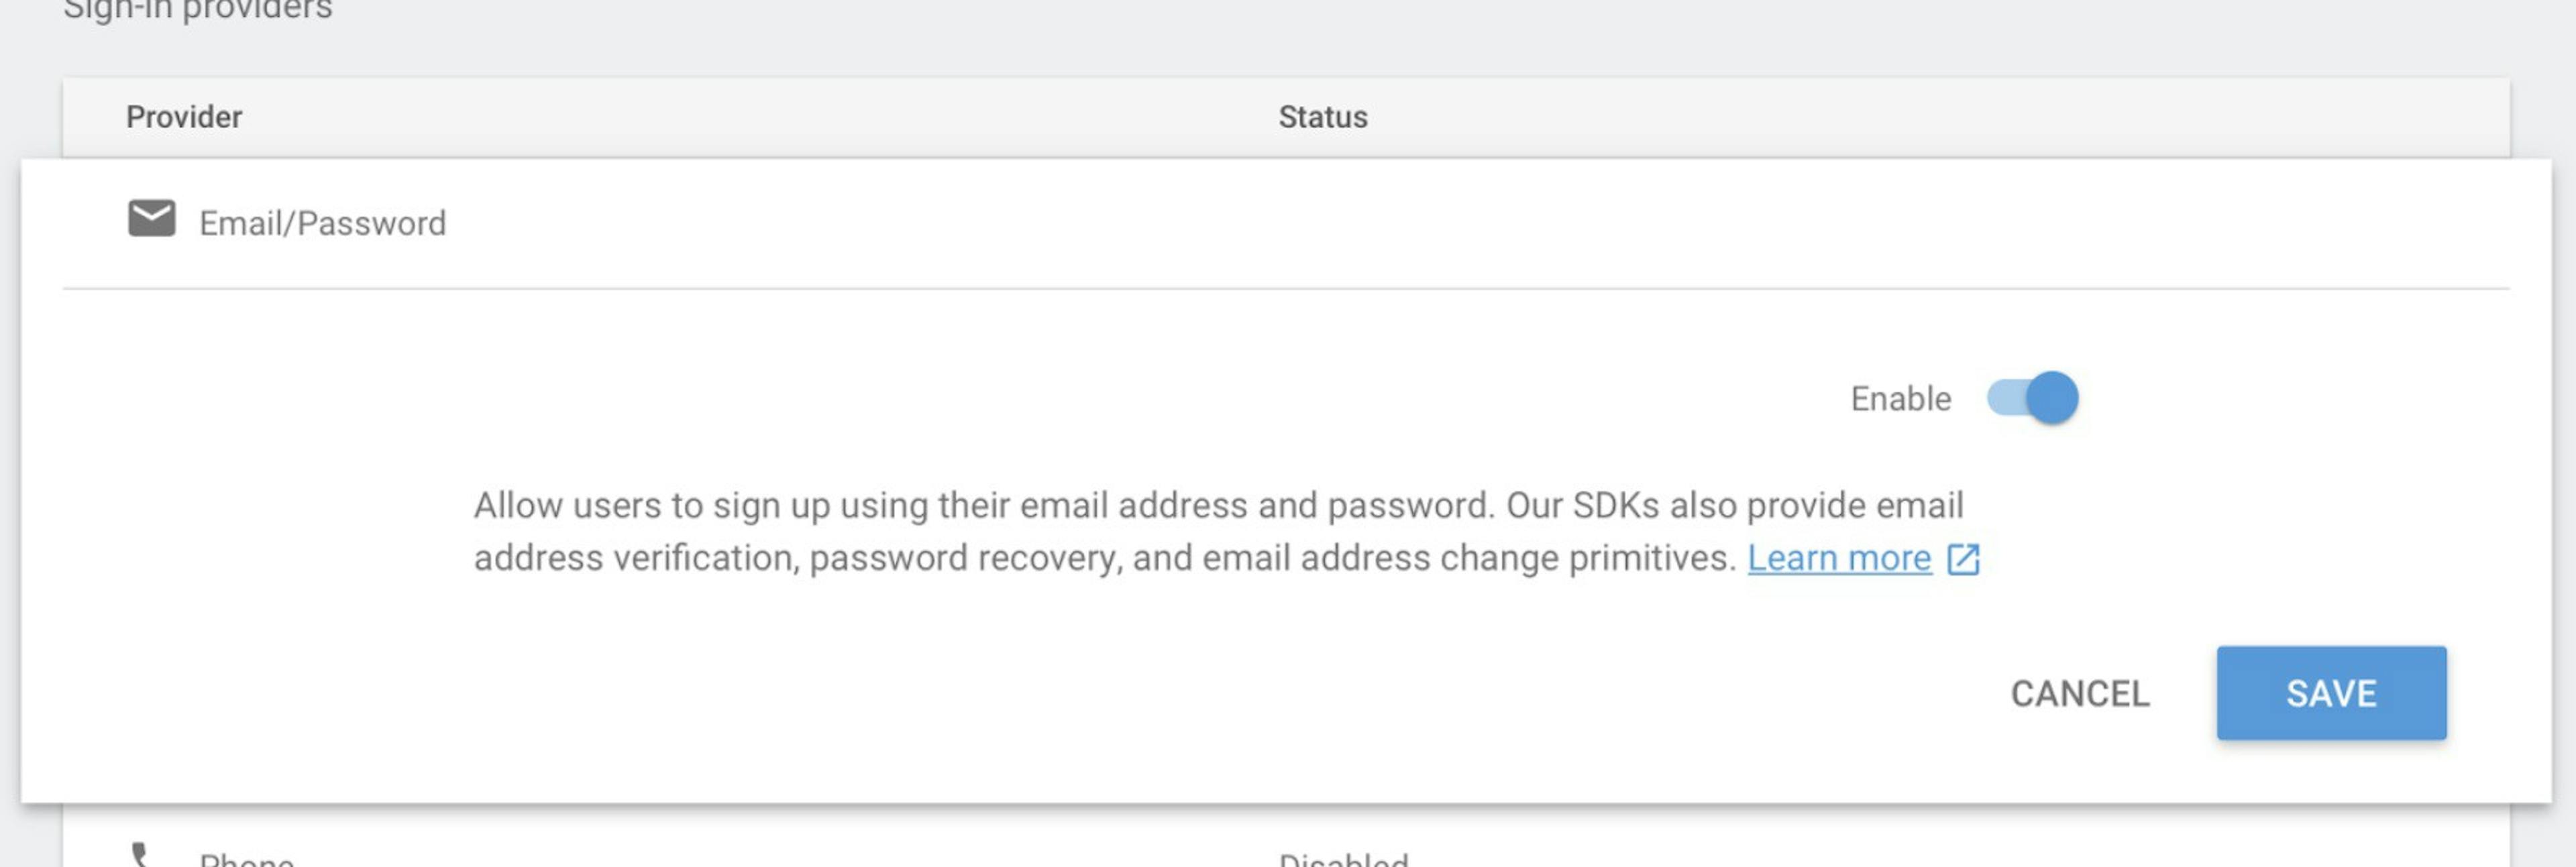Open the Learn more link
This screenshot has width=2576, height=867.
click(x=1838, y=558)
